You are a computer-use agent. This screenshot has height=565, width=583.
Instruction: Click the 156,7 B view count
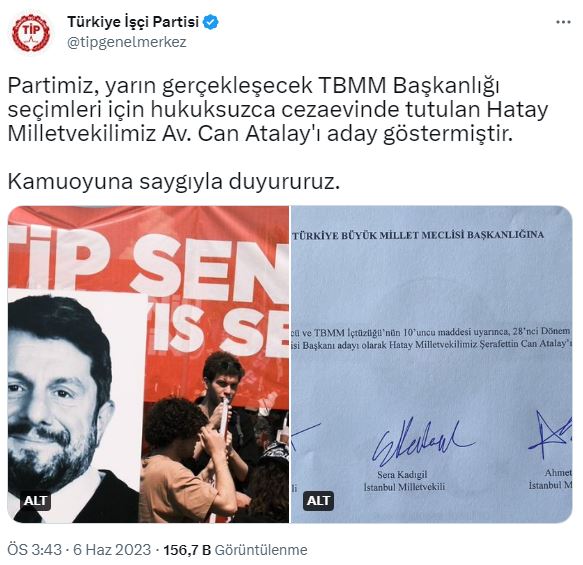(187, 550)
